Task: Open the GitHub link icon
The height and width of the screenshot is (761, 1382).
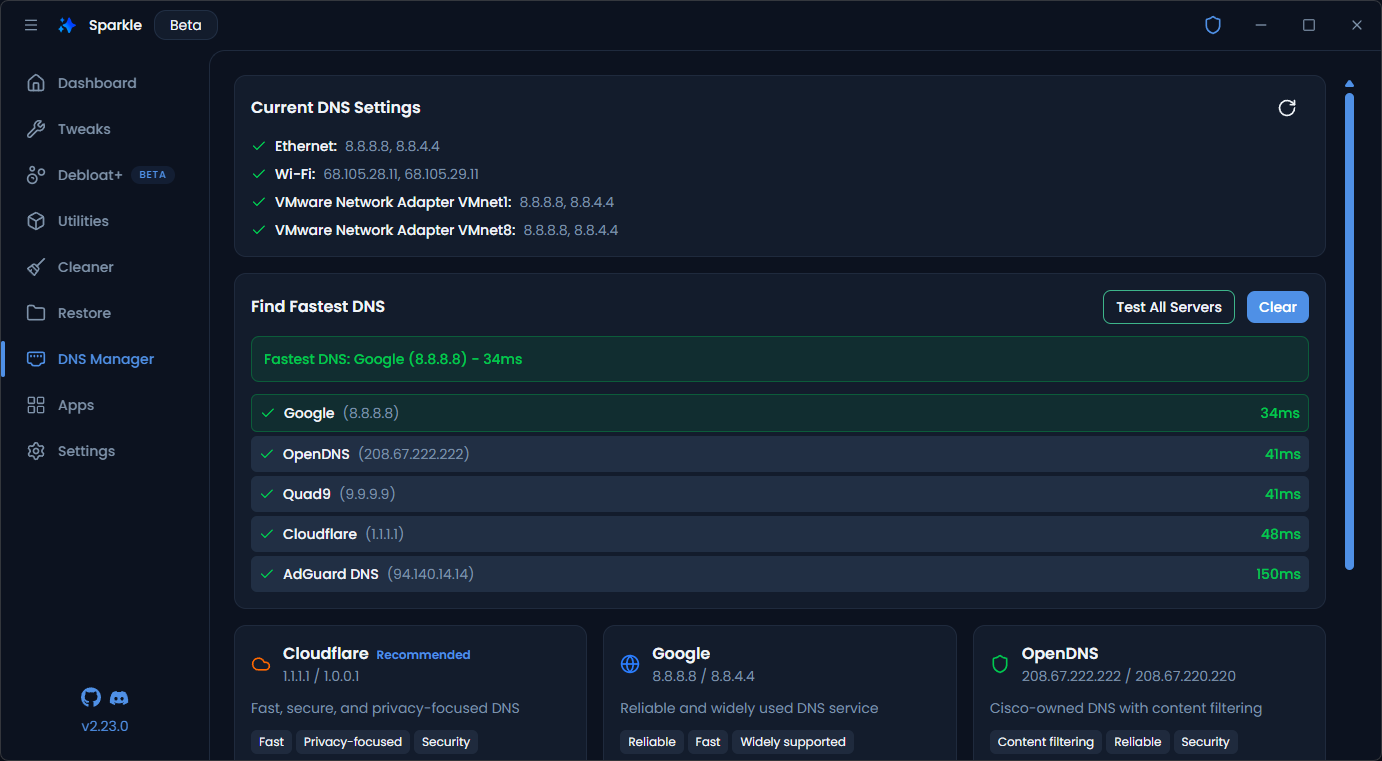Action: (x=91, y=697)
